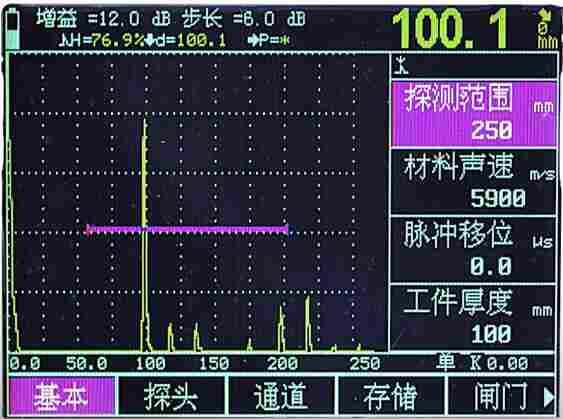563x419 pixels.
Task: Click the 0.0 axis label
Action: 24,364
